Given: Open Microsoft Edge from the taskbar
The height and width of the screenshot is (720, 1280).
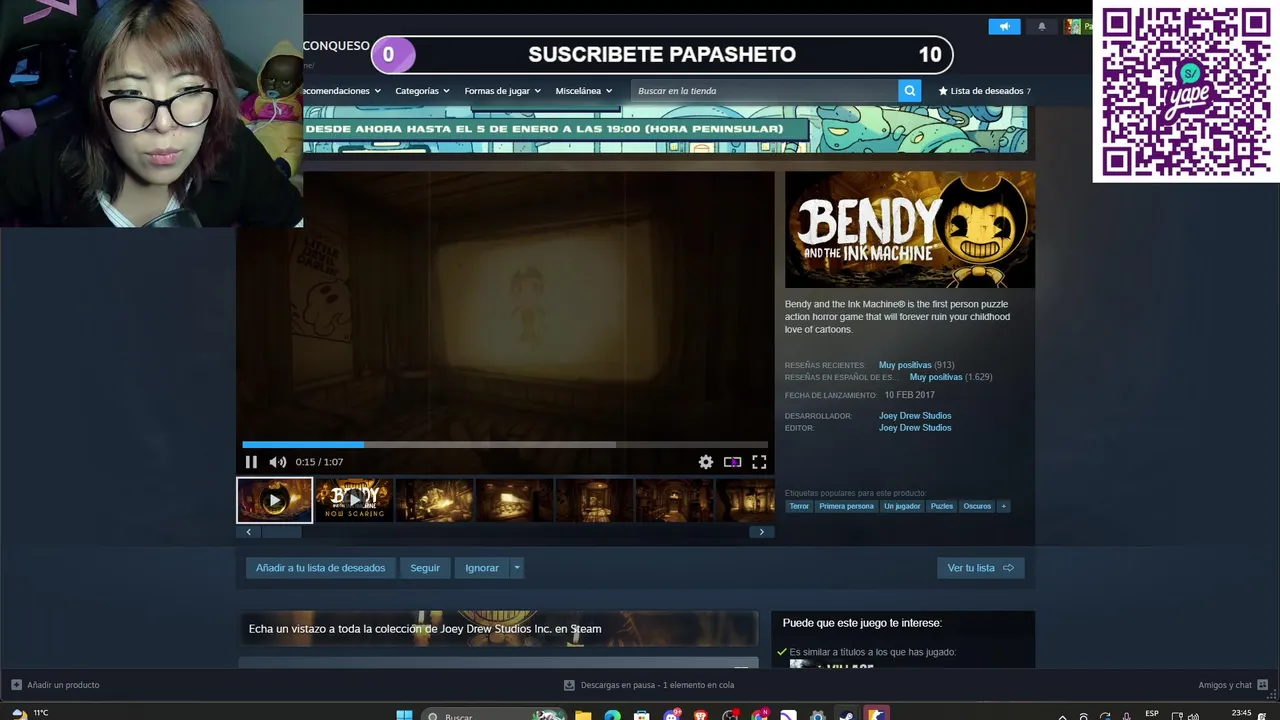Looking at the screenshot, I should [612, 716].
